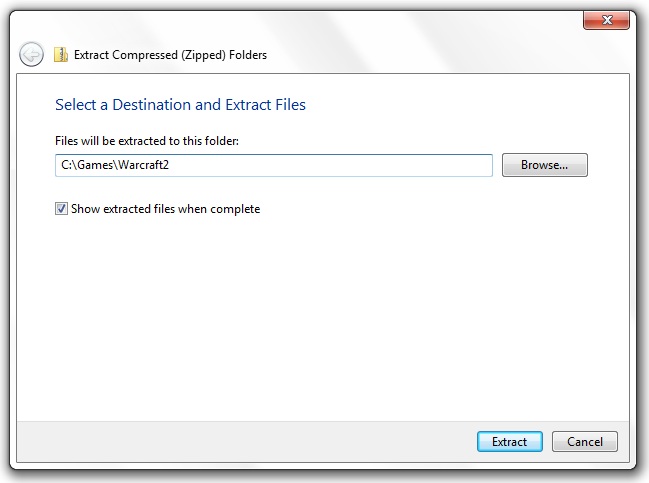Click Browse... to pick a folder

(544, 165)
